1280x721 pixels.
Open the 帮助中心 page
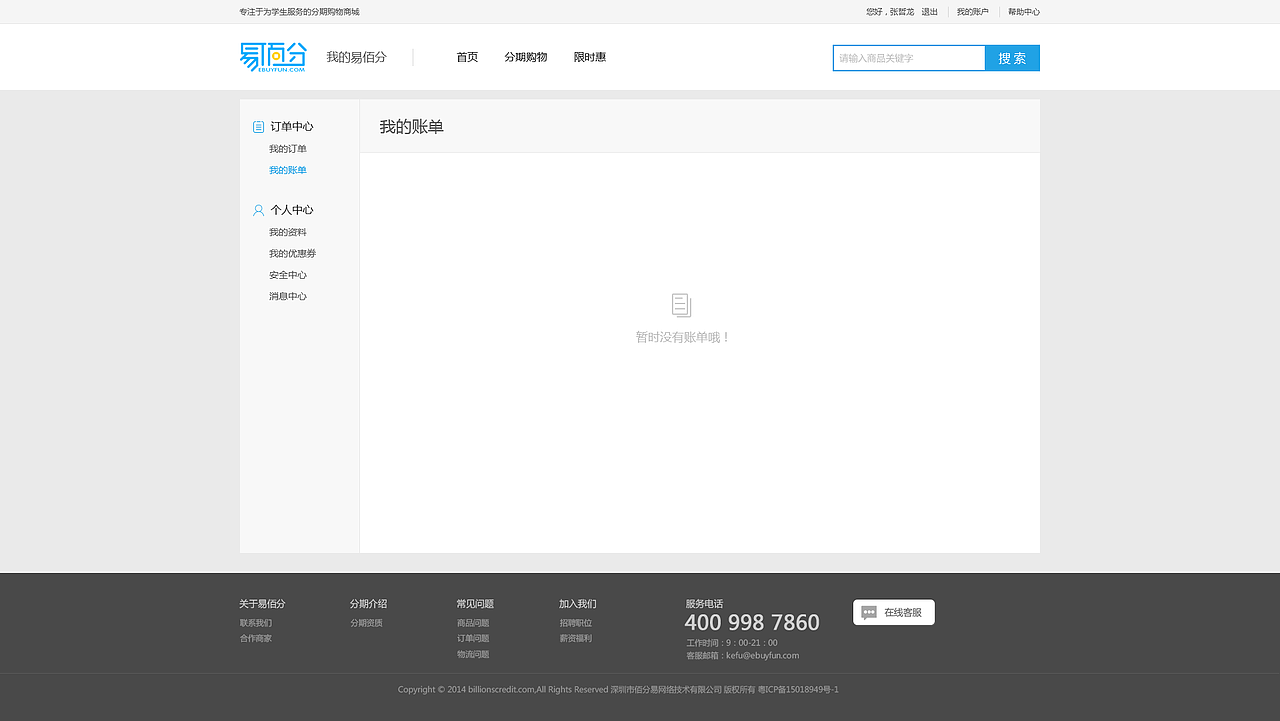tap(1023, 11)
